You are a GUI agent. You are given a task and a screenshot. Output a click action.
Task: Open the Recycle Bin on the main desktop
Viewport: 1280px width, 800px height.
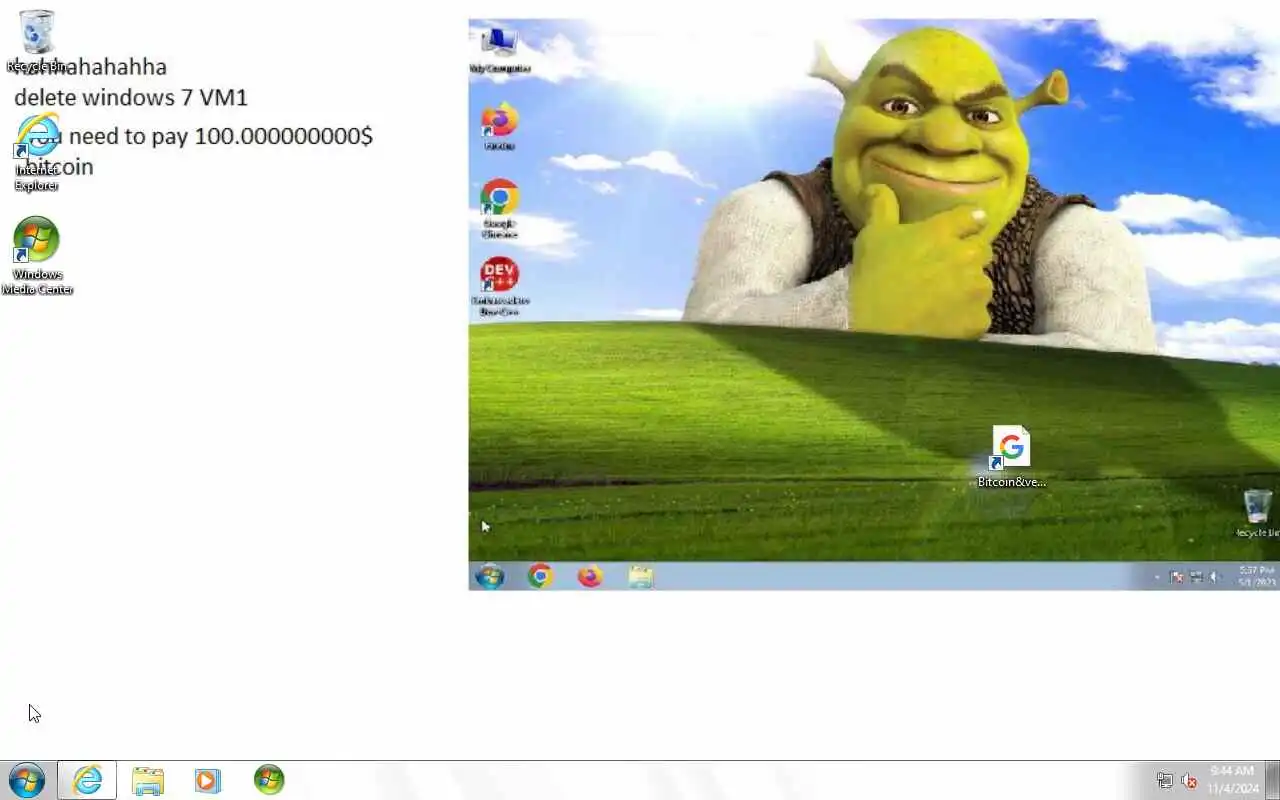[37, 40]
